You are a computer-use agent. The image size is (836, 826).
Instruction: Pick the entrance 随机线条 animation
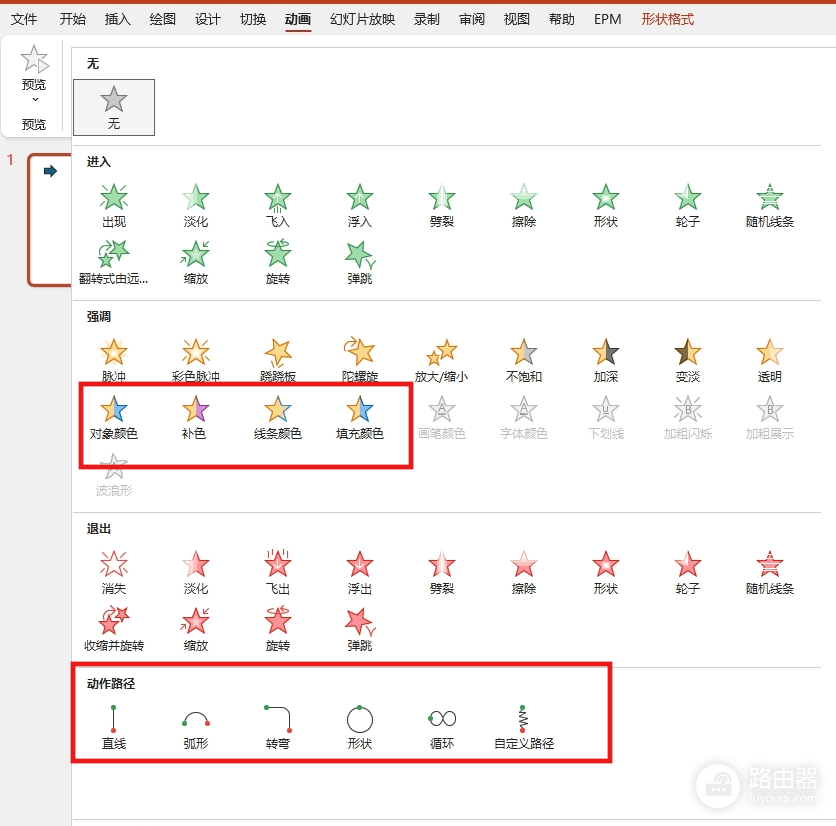click(770, 206)
